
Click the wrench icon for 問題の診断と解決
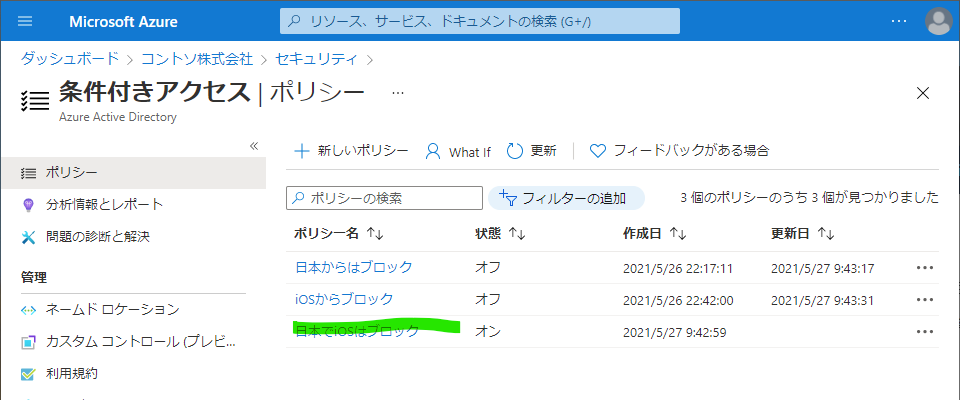[x=28, y=237]
